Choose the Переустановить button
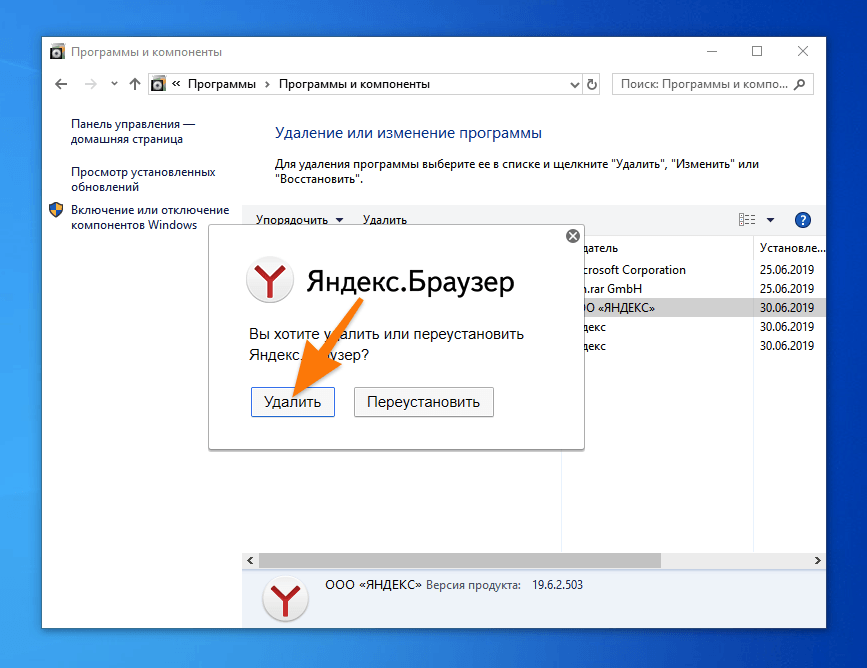Image resolution: width=867 pixels, height=668 pixels. 424,401
